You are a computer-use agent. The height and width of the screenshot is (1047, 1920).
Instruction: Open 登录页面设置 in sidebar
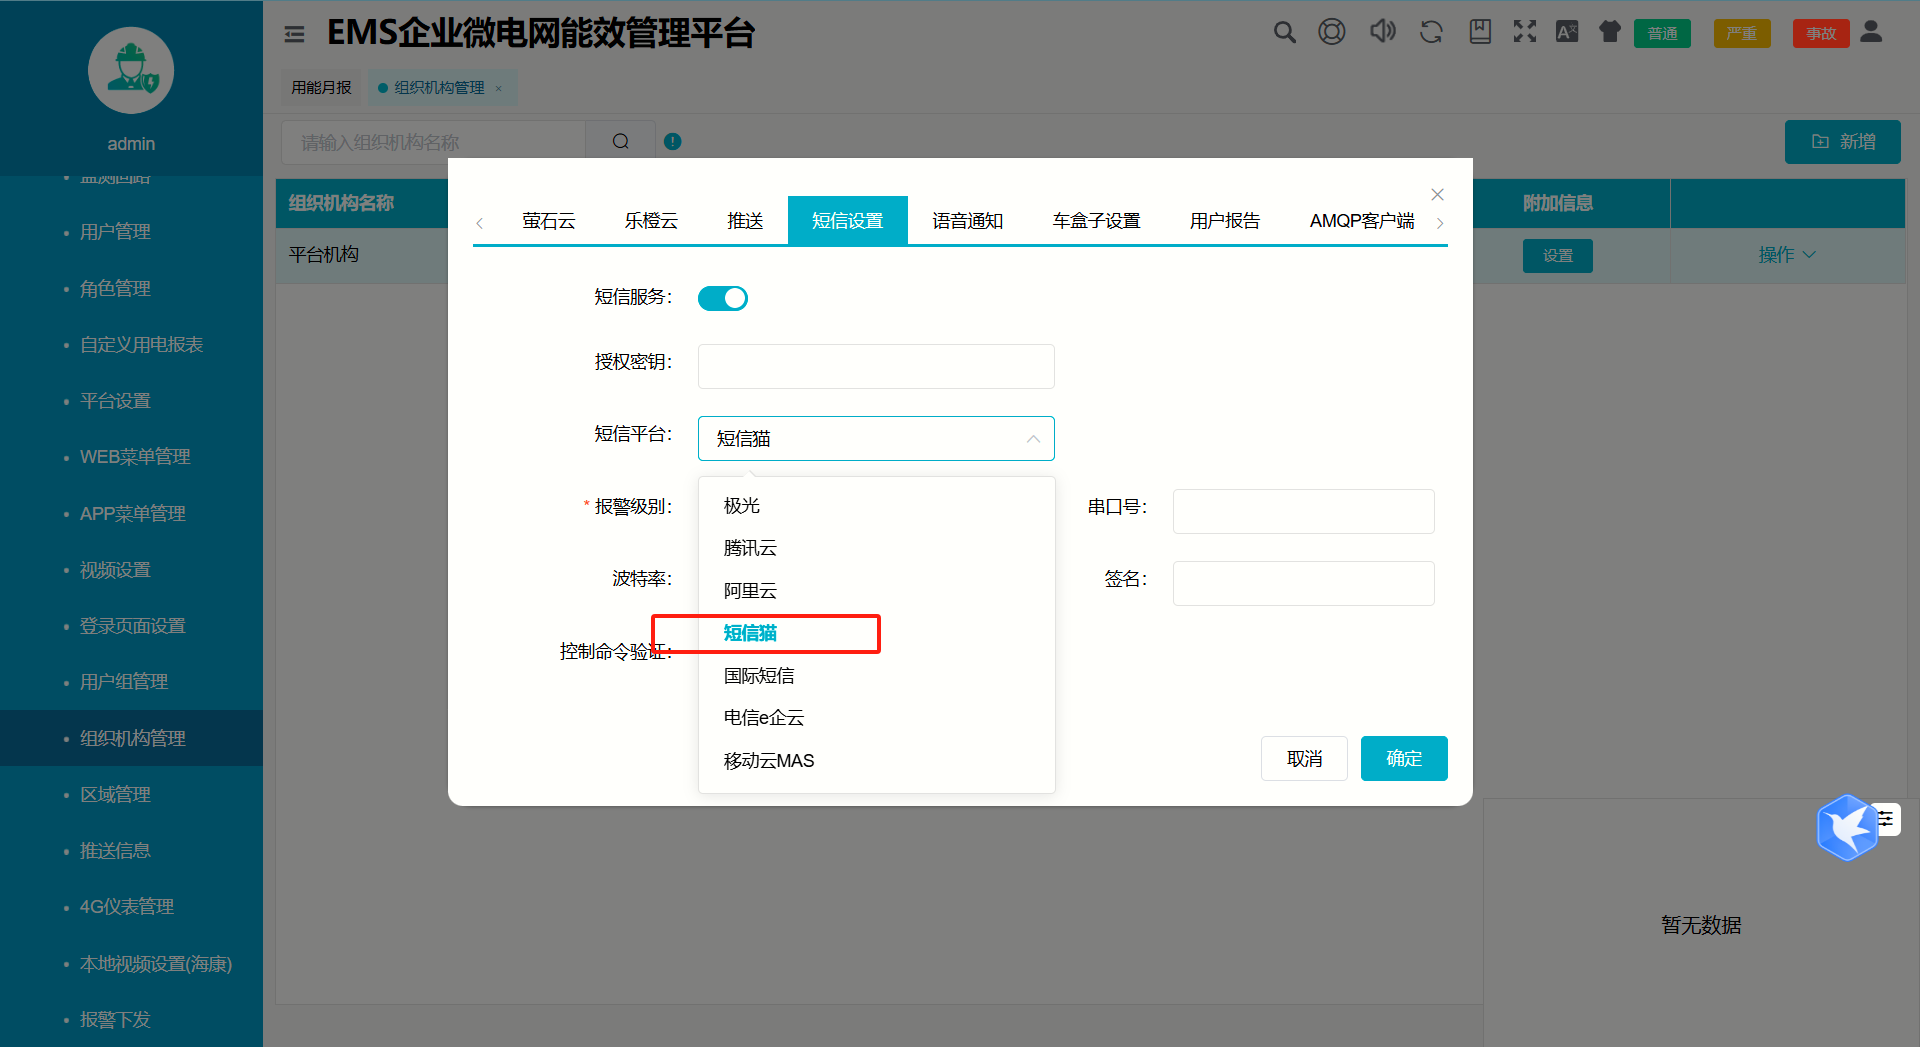coord(132,626)
